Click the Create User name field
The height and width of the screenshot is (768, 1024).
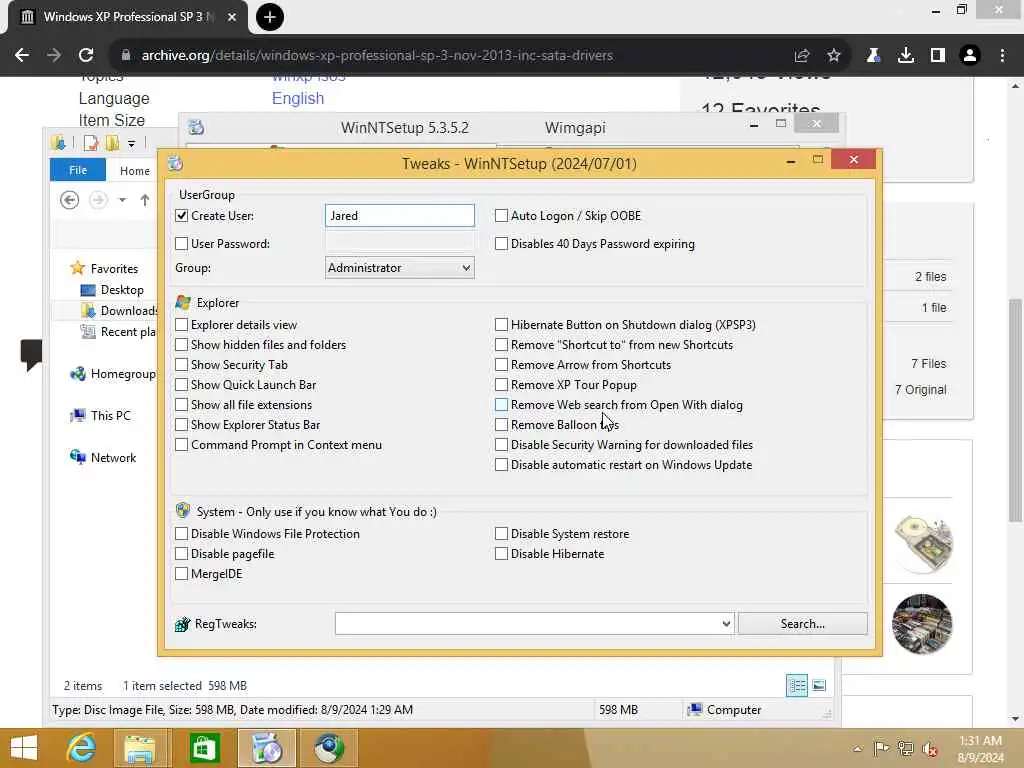(x=400, y=216)
